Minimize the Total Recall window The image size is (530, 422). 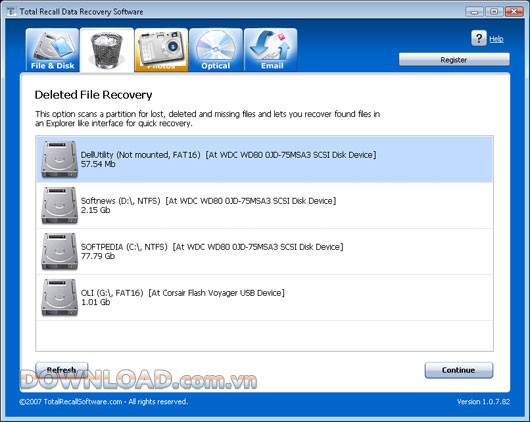474,11
